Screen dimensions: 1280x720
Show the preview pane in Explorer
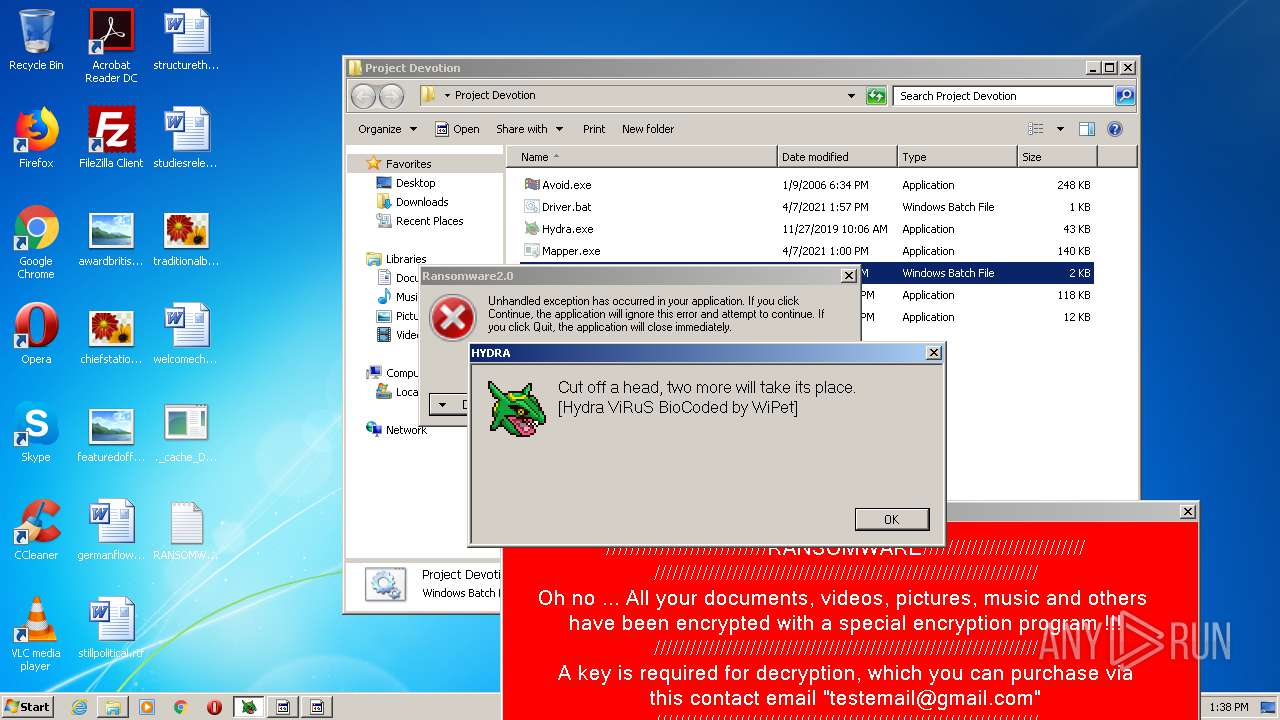coord(1087,129)
